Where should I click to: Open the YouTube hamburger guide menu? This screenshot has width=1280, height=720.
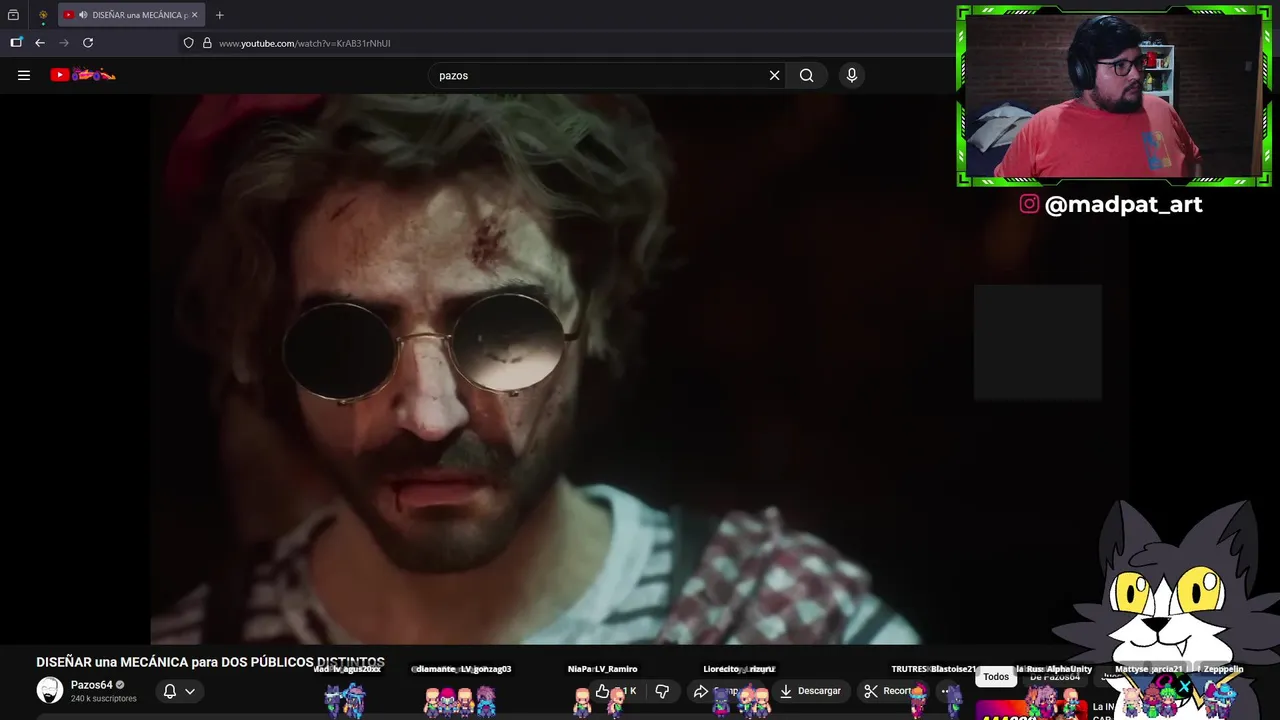(x=24, y=75)
